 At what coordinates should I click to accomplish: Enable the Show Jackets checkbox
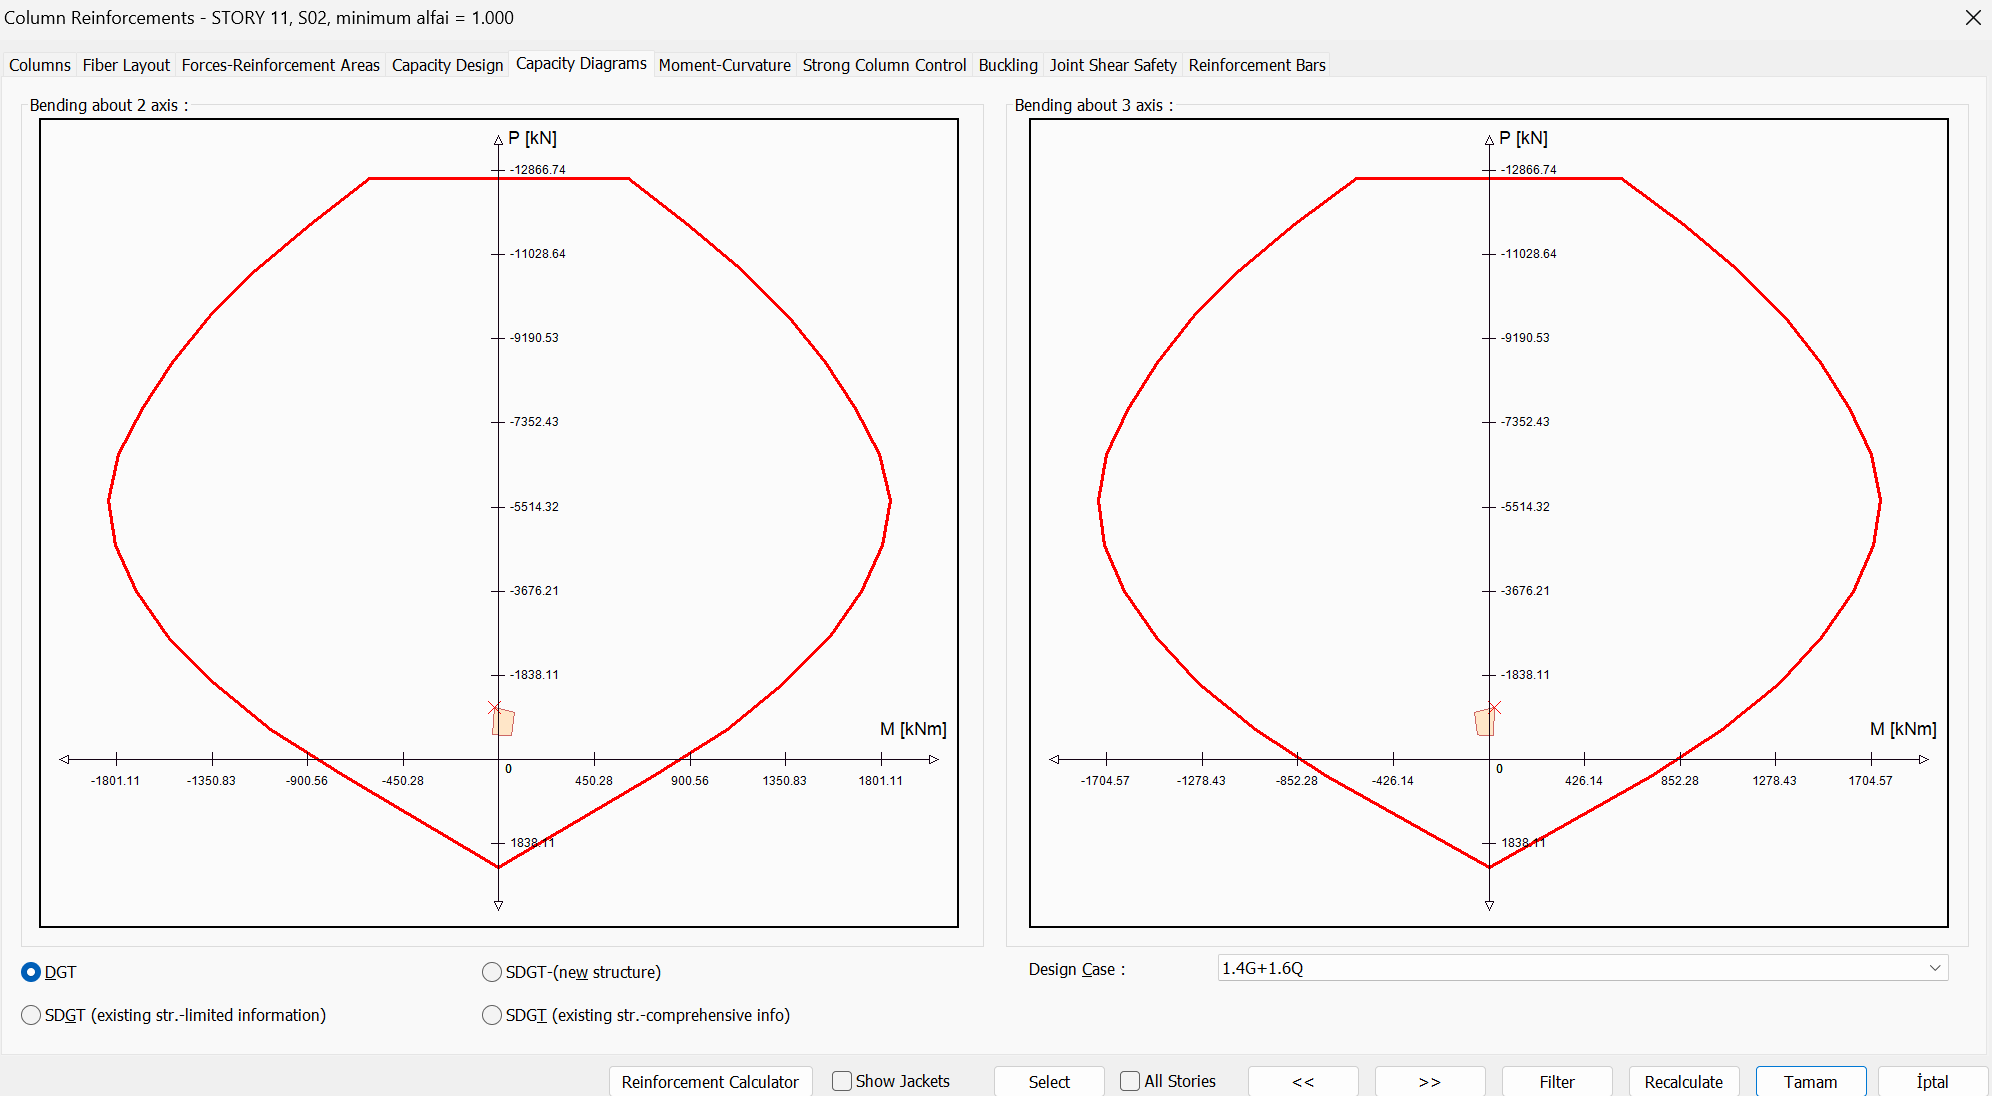coord(842,1081)
